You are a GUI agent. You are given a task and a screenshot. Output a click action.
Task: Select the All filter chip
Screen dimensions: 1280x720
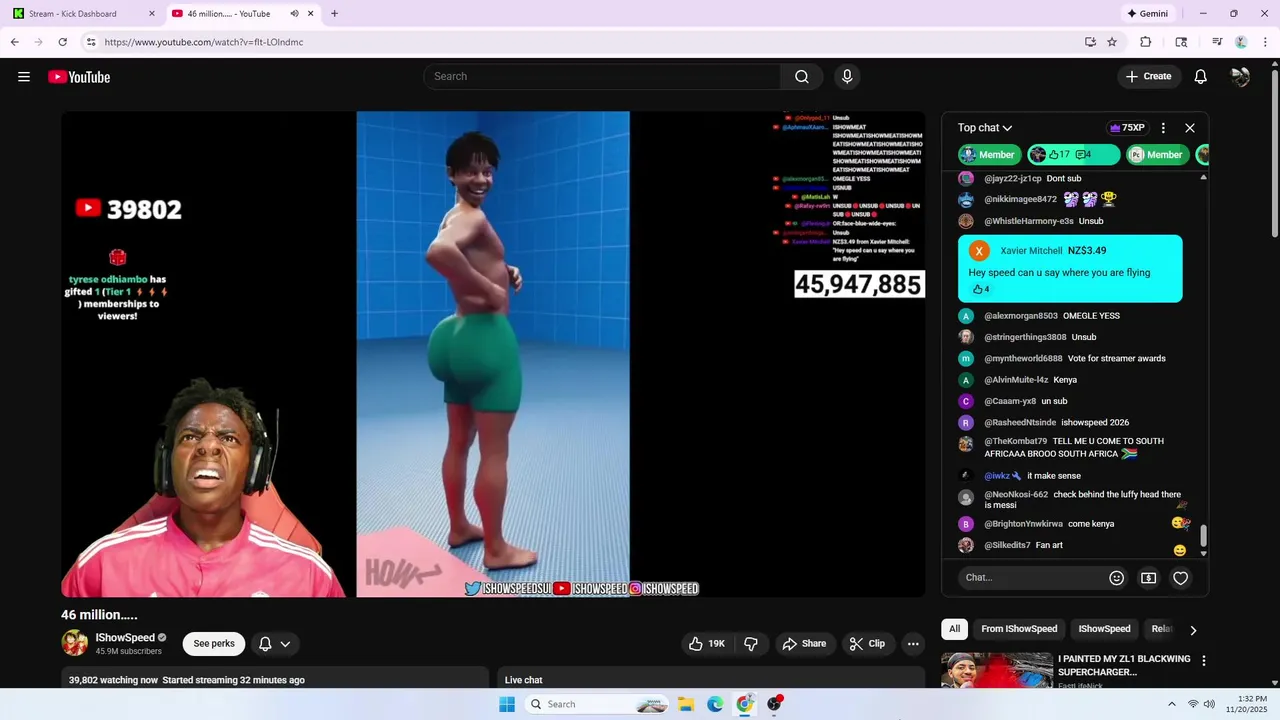click(x=954, y=629)
